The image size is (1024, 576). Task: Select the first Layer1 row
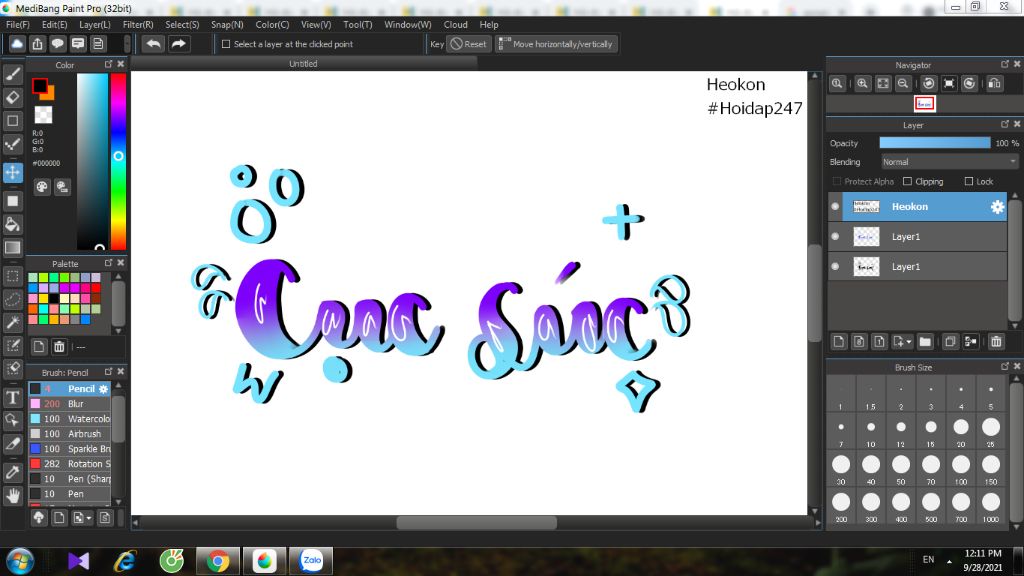(918, 236)
